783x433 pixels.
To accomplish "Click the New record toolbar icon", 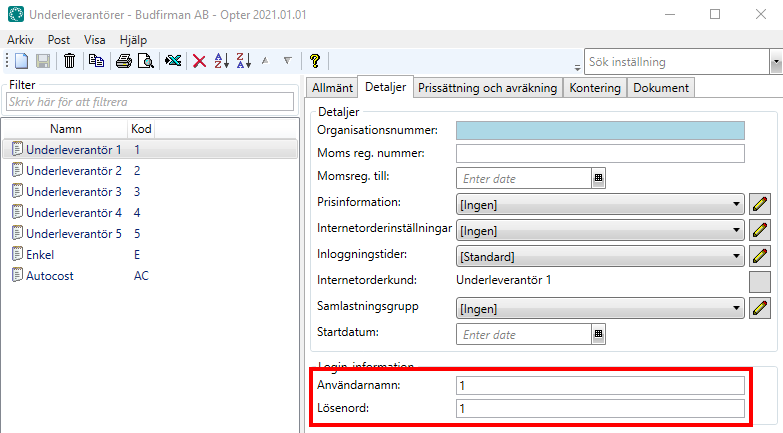I will (21, 61).
